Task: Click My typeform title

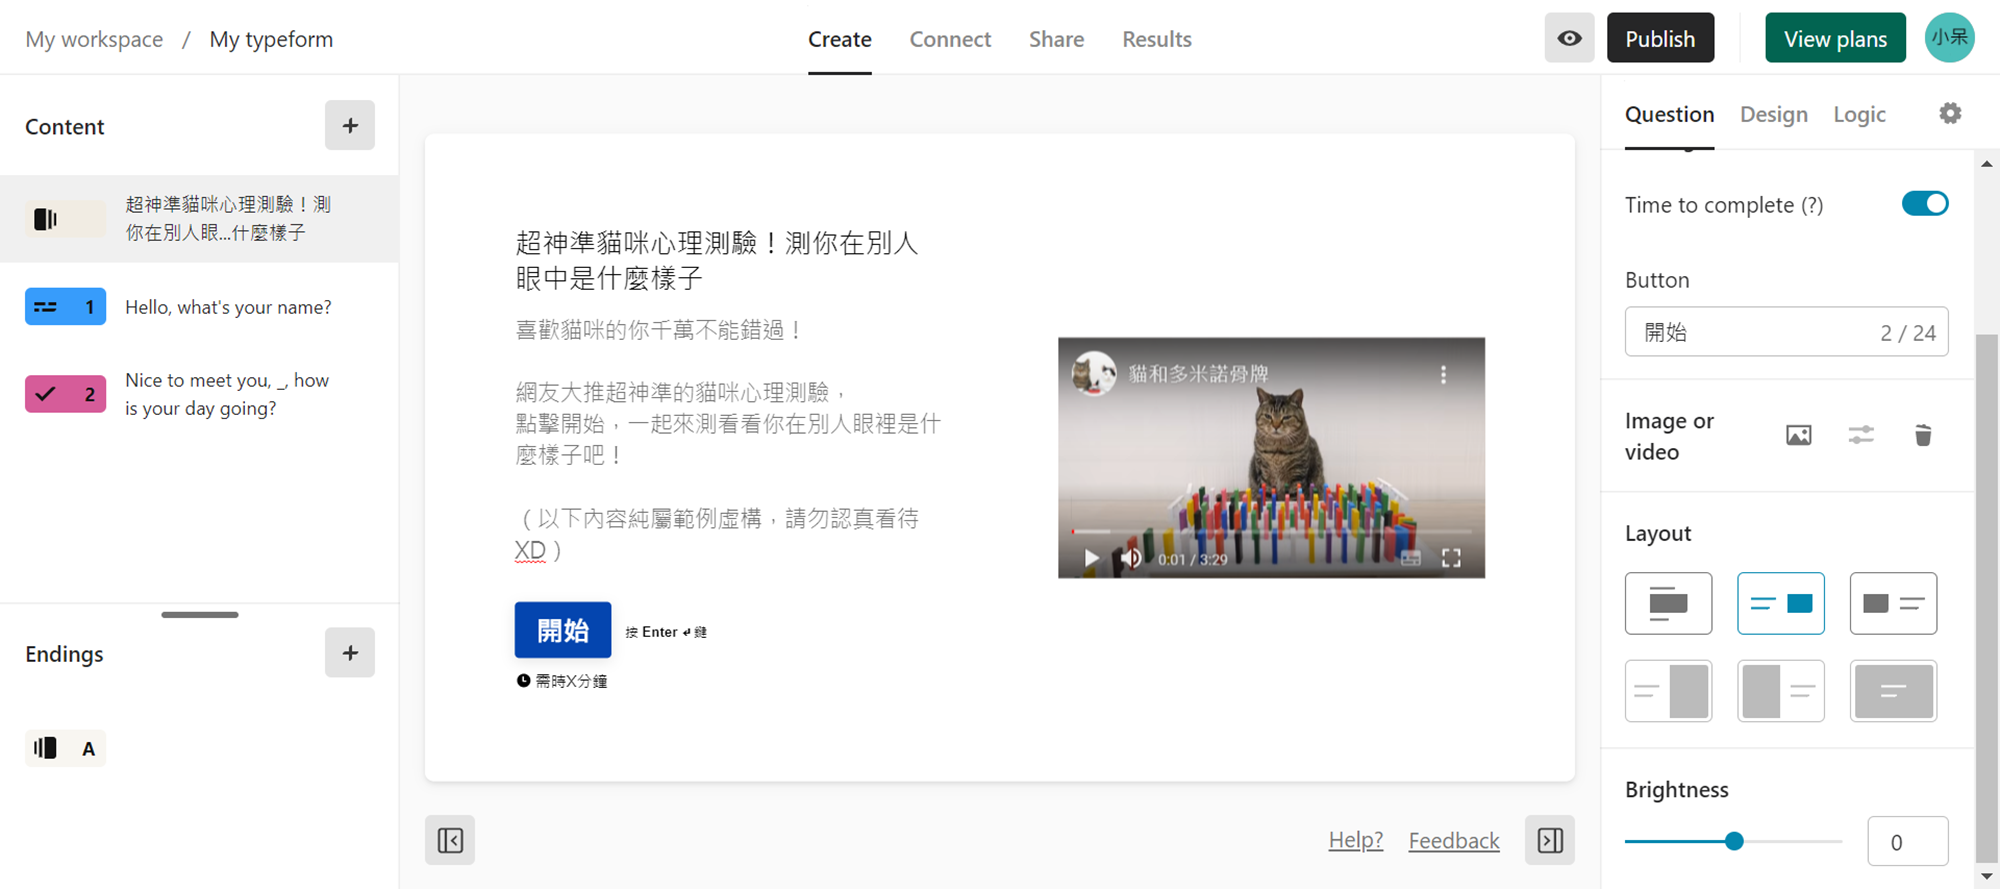Action: click(271, 39)
